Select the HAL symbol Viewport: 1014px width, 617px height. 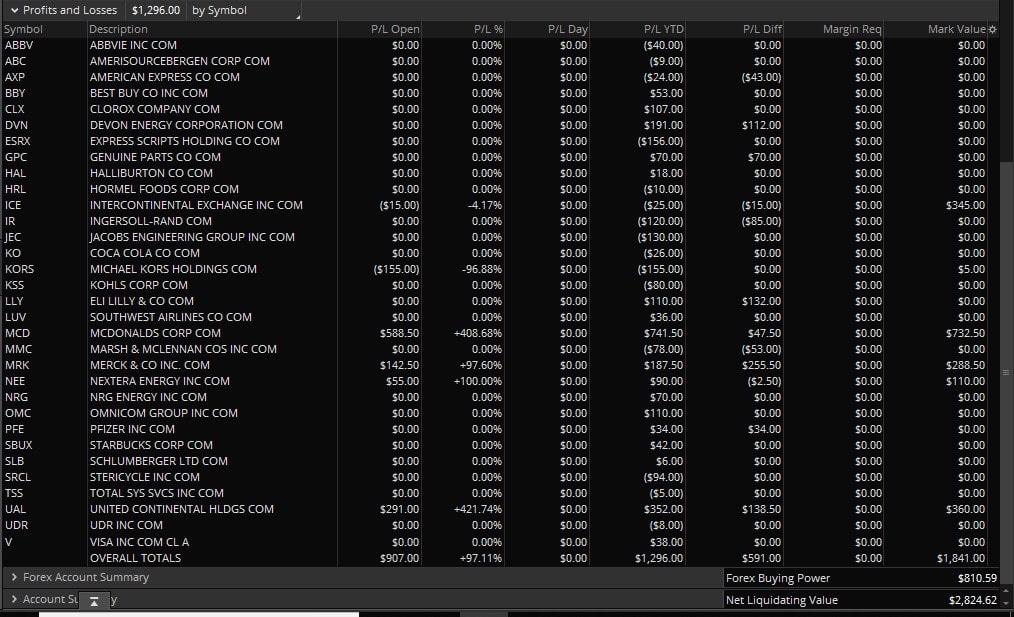click(15, 173)
